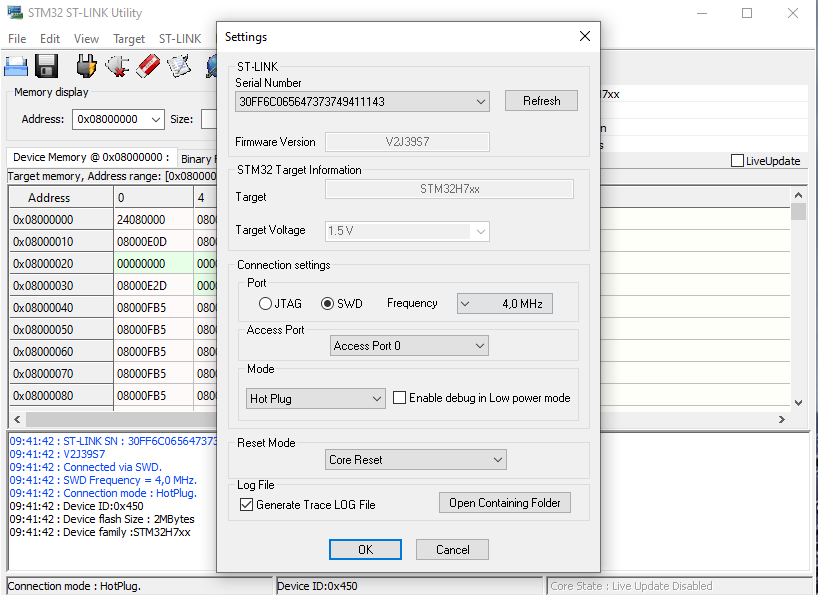
Task: Select the value cell 08000E0D
Action: pos(153,241)
